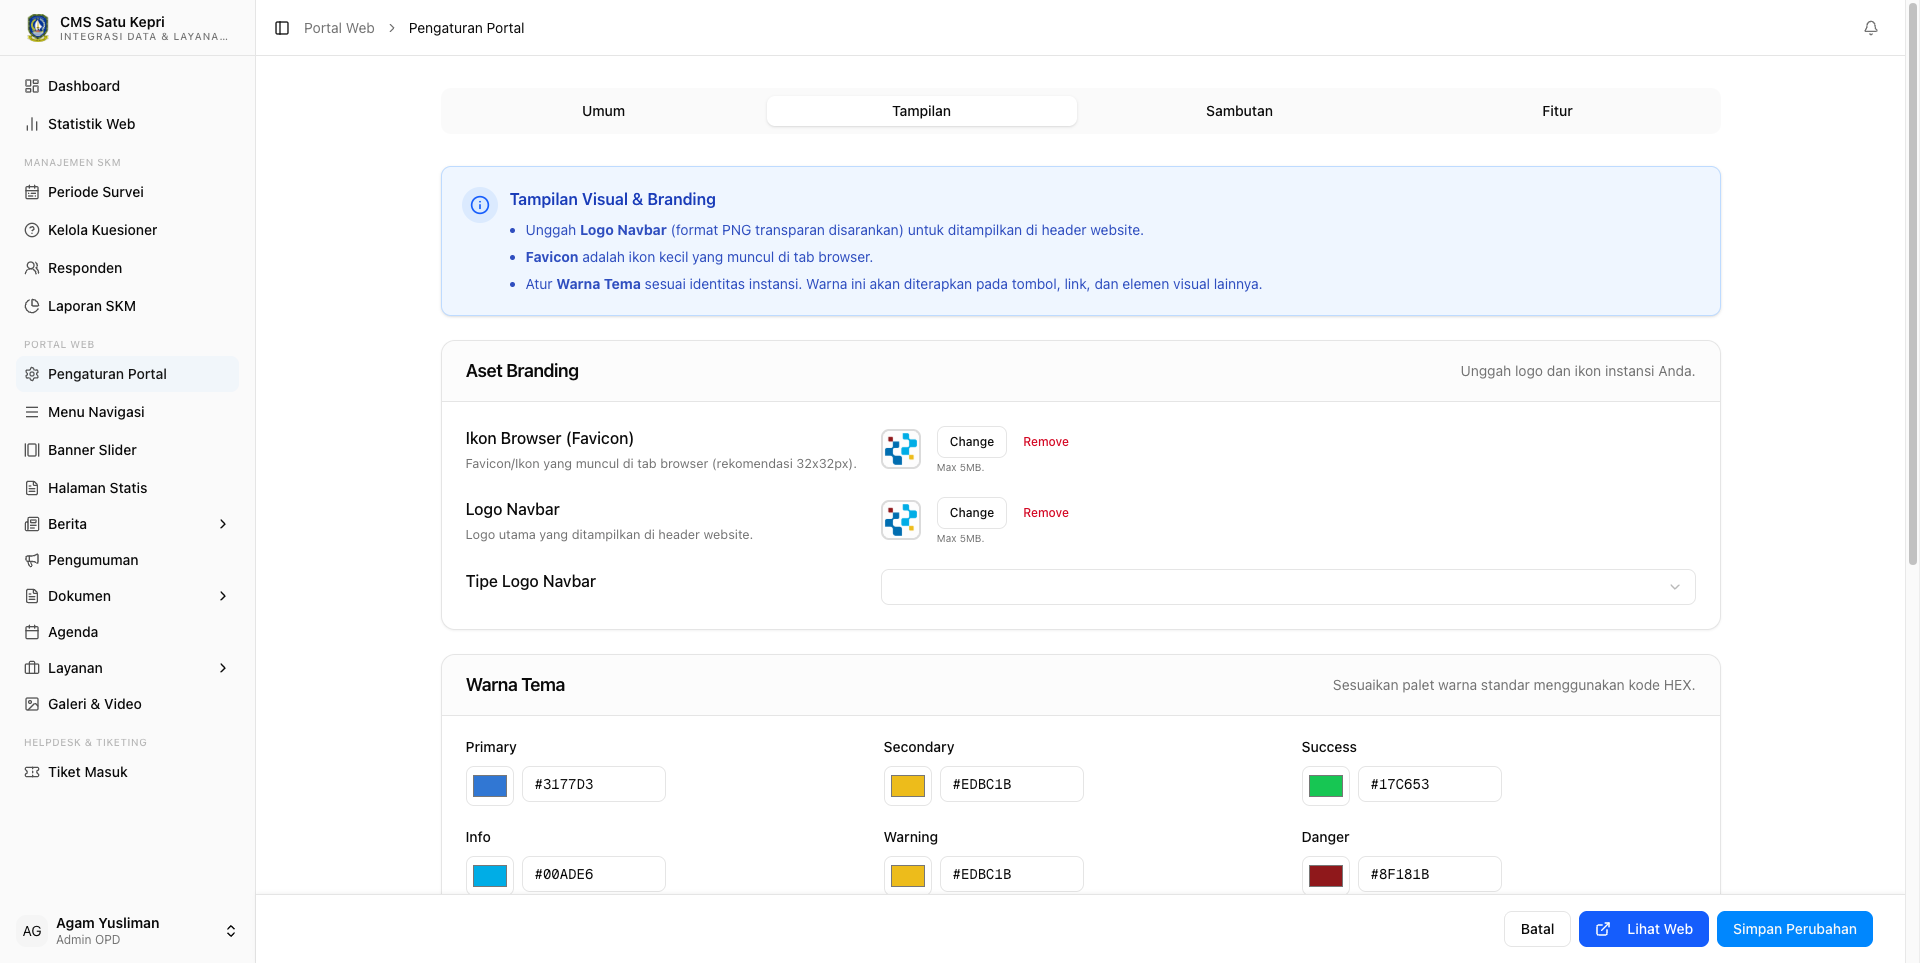Edit the Danger hex field #8F181B

[1430, 874]
